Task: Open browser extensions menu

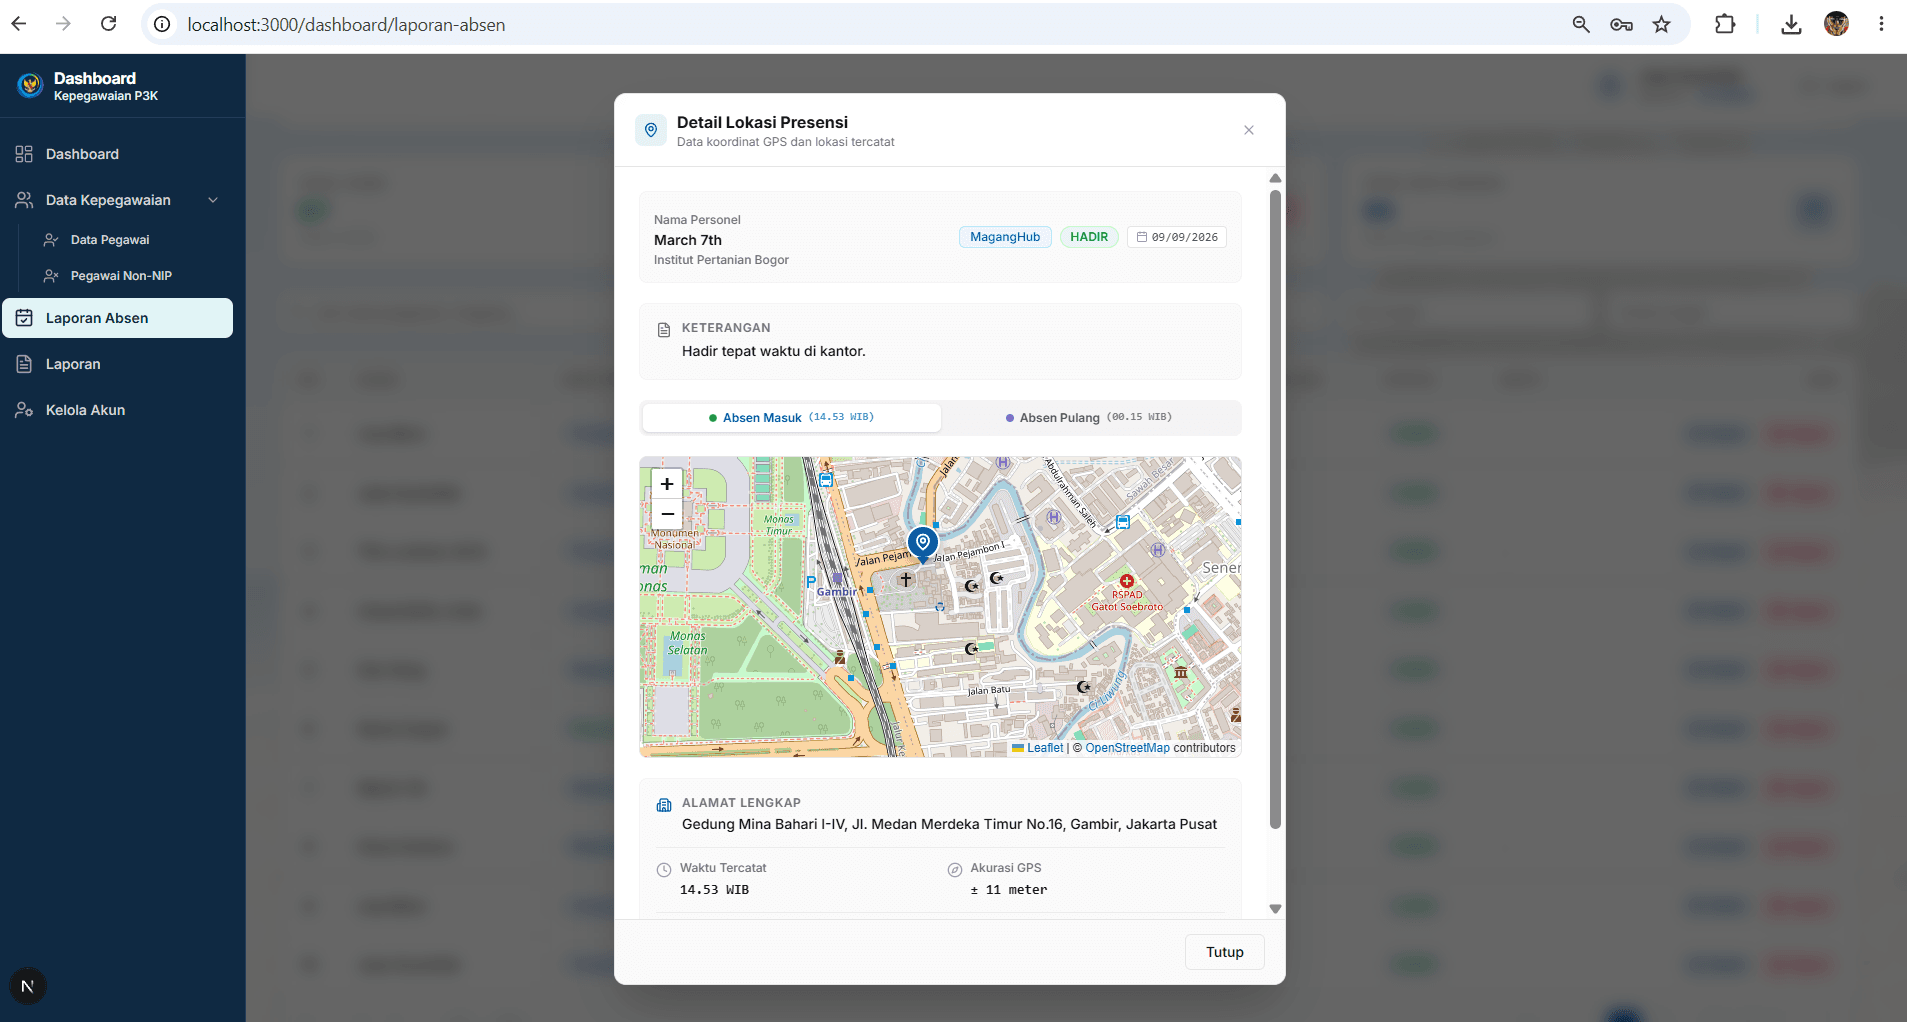Action: pyautogui.click(x=1725, y=24)
